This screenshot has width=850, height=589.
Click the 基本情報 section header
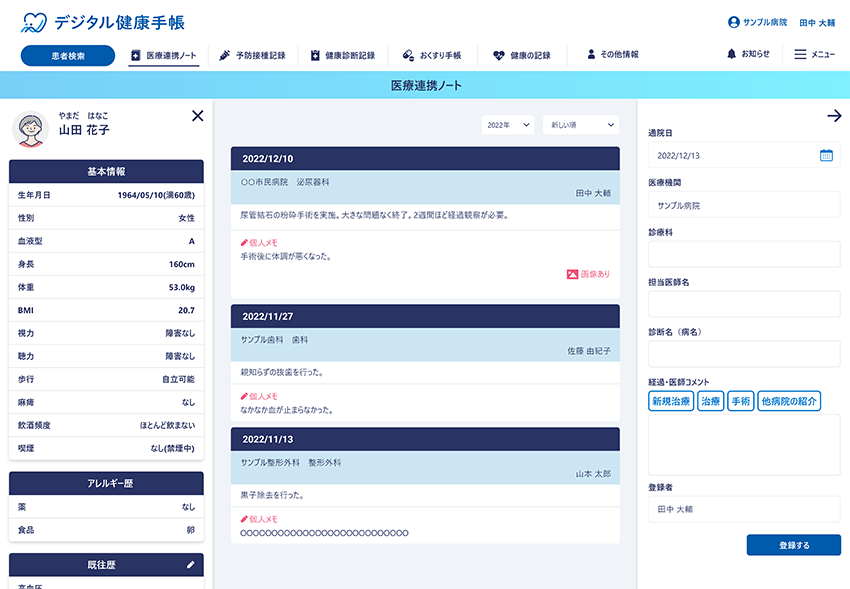tap(106, 171)
